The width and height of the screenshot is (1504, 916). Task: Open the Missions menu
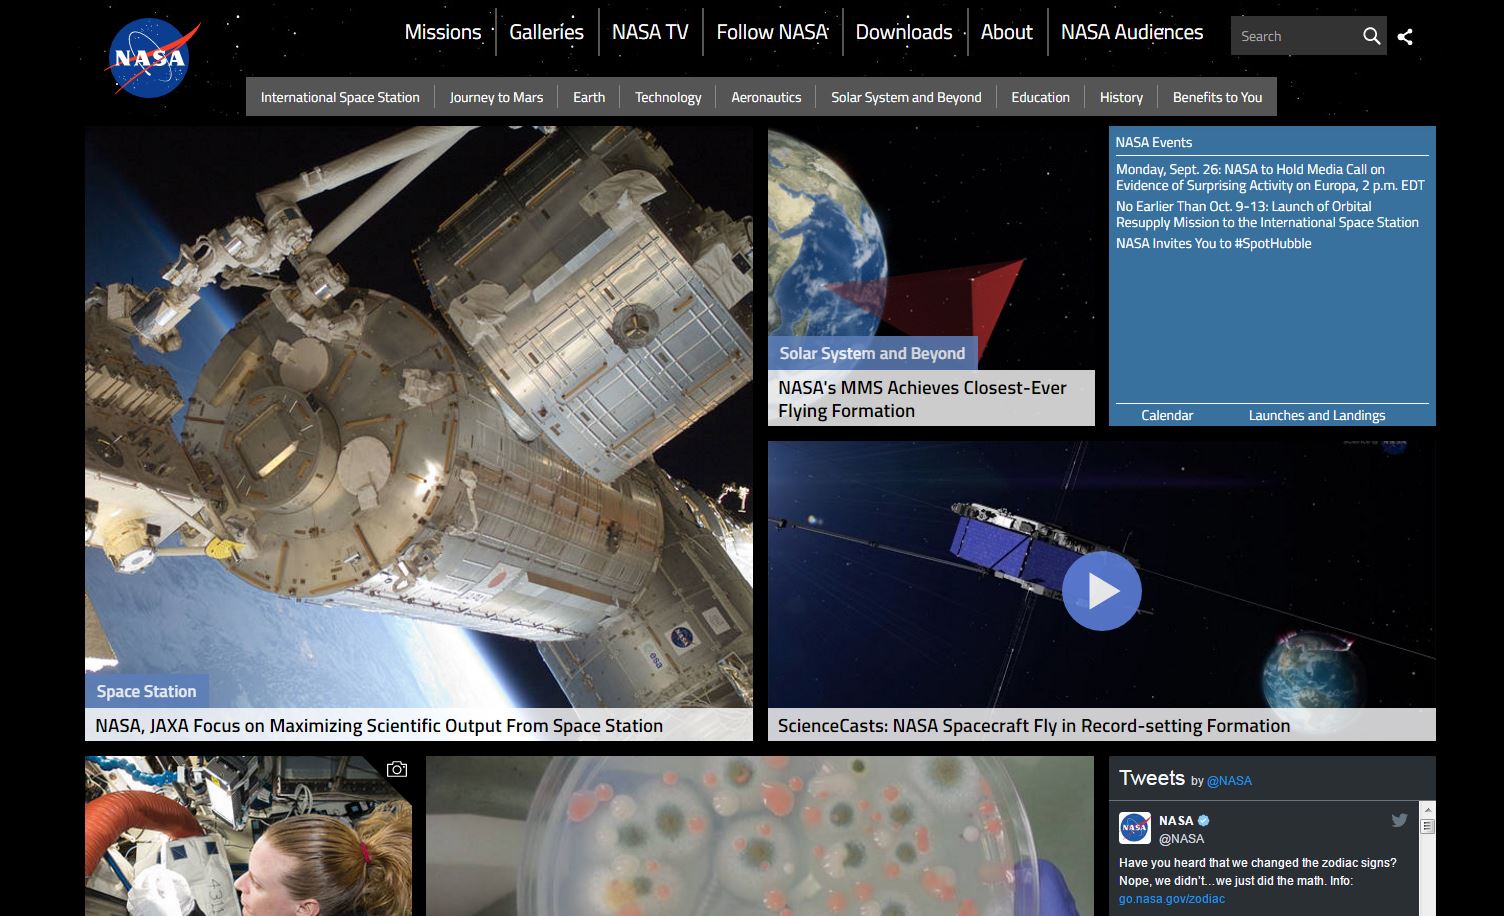pos(443,32)
